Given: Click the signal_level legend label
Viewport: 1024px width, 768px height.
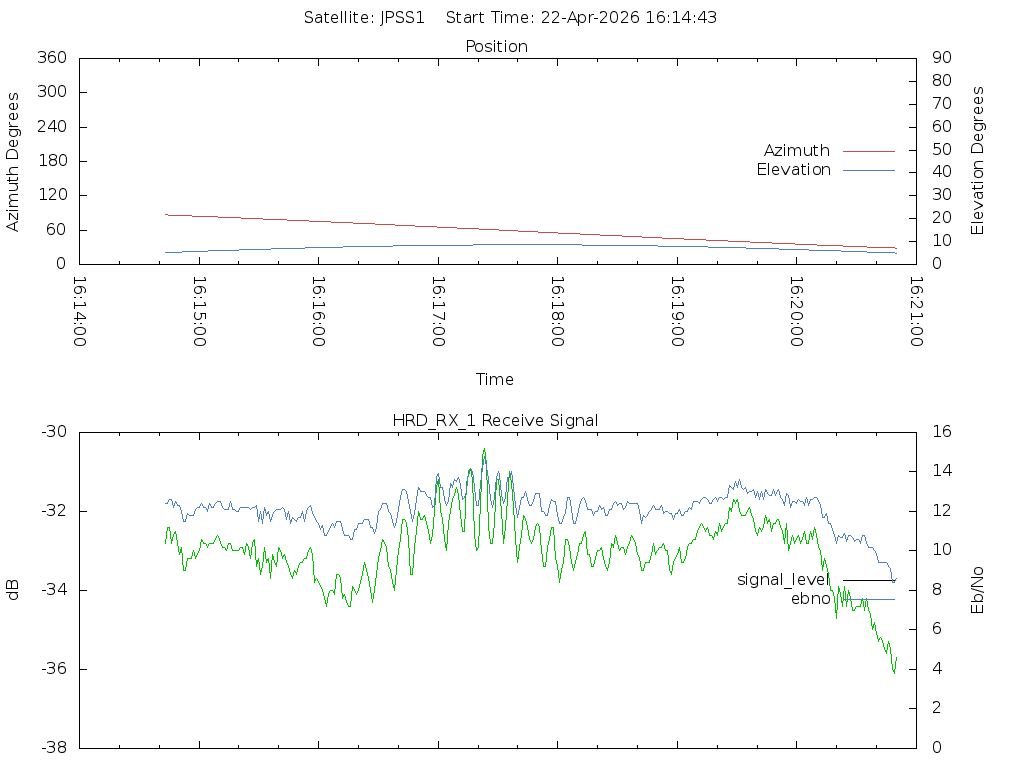Looking at the screenshot, I should (783, 580).
